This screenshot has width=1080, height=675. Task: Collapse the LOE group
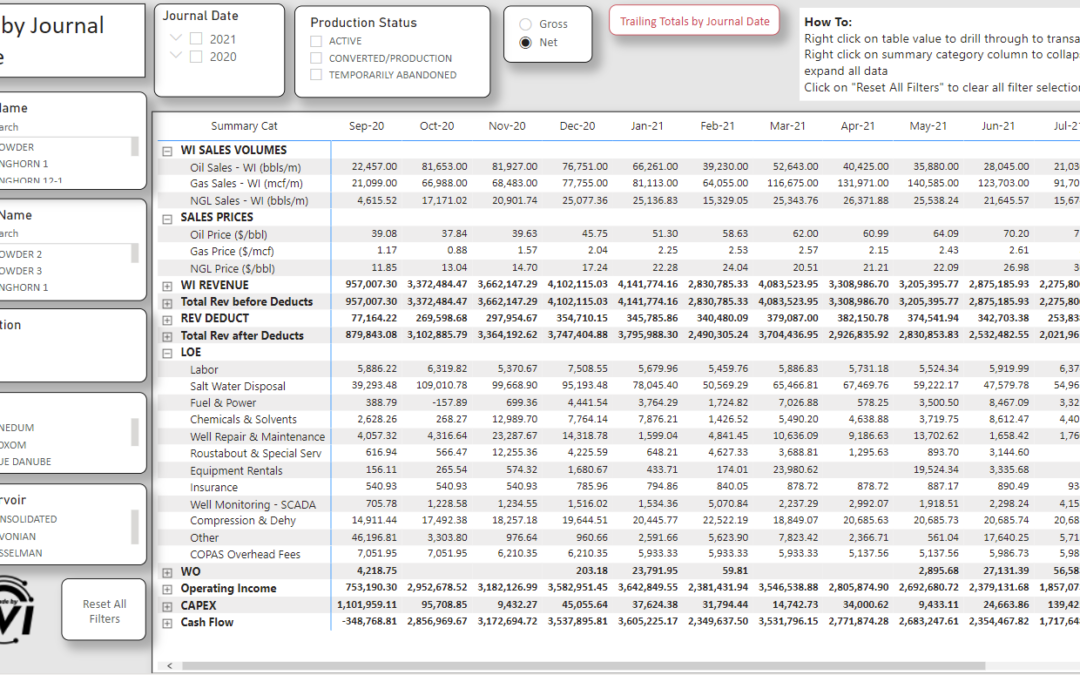pyautogui.click(x=167, y=353)
